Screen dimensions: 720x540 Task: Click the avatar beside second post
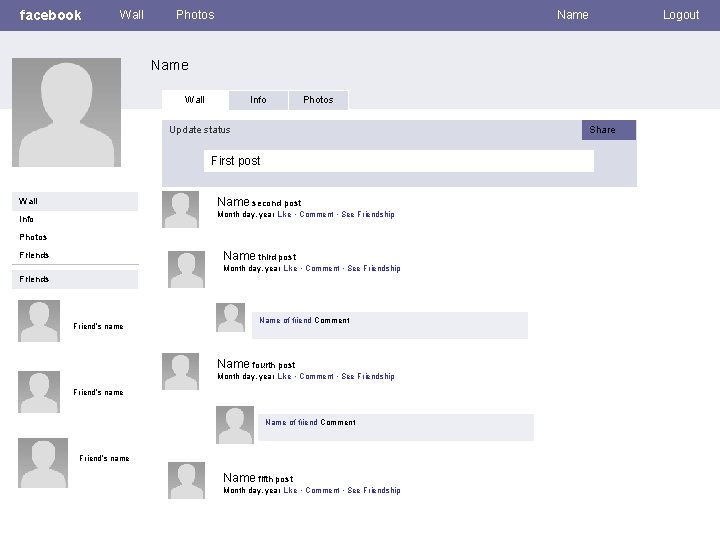180,209
